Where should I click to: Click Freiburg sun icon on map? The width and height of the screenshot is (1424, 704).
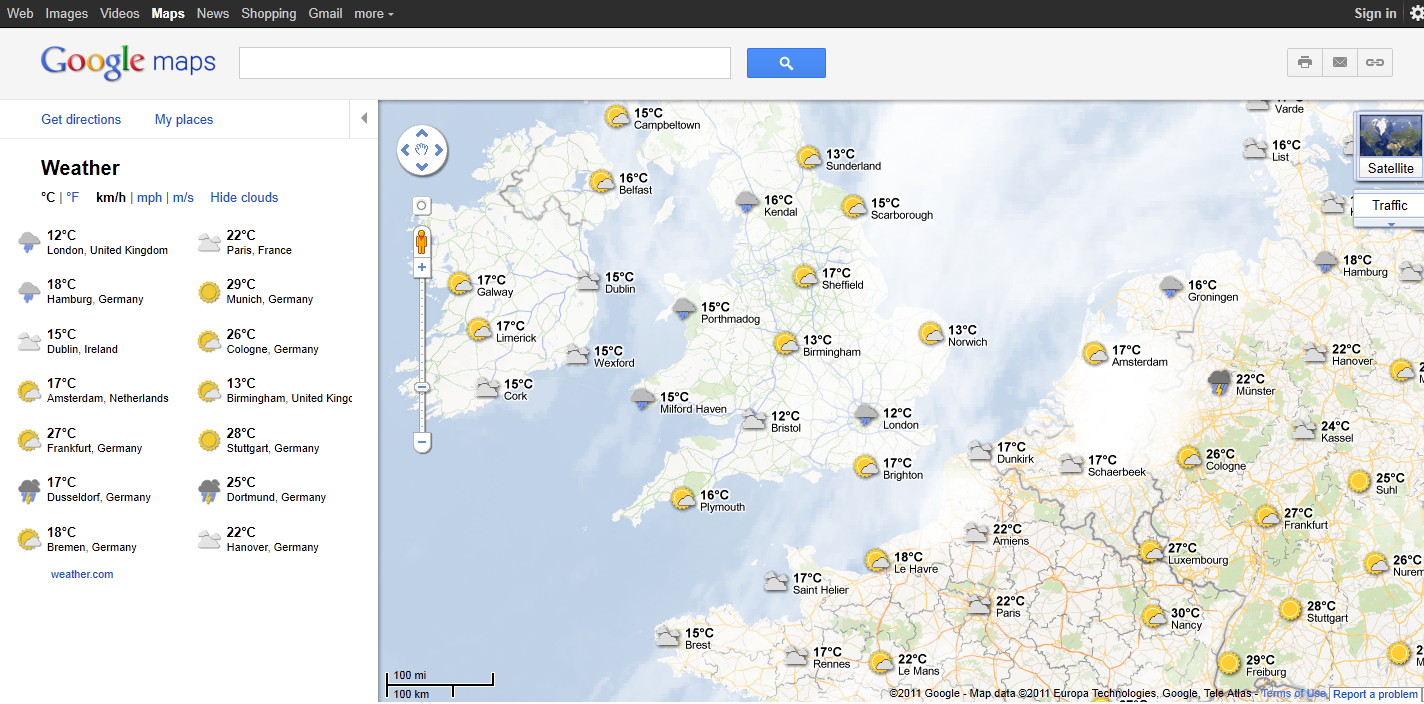click(x=1229, y=662)
